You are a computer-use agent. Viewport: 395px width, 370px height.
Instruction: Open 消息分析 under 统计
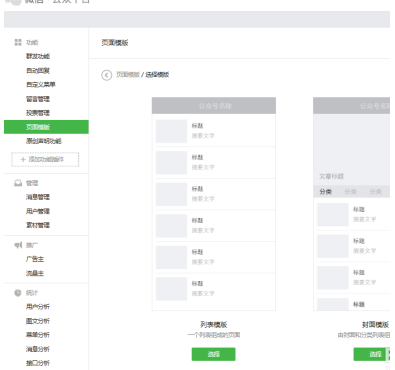point(38,349)
